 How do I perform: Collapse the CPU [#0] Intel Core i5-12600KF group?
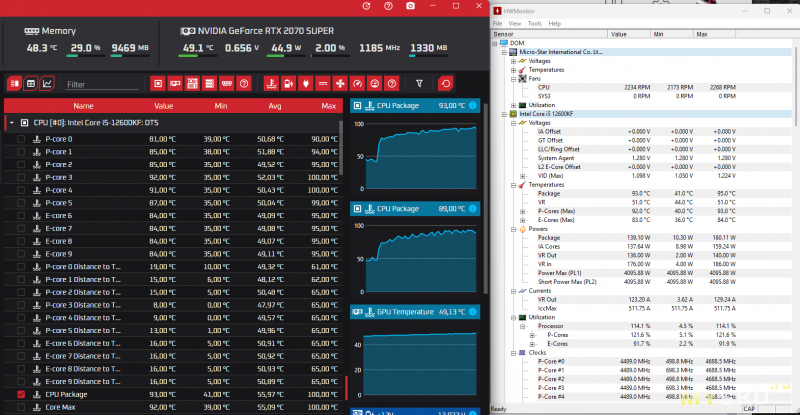[x=11, y=122]
